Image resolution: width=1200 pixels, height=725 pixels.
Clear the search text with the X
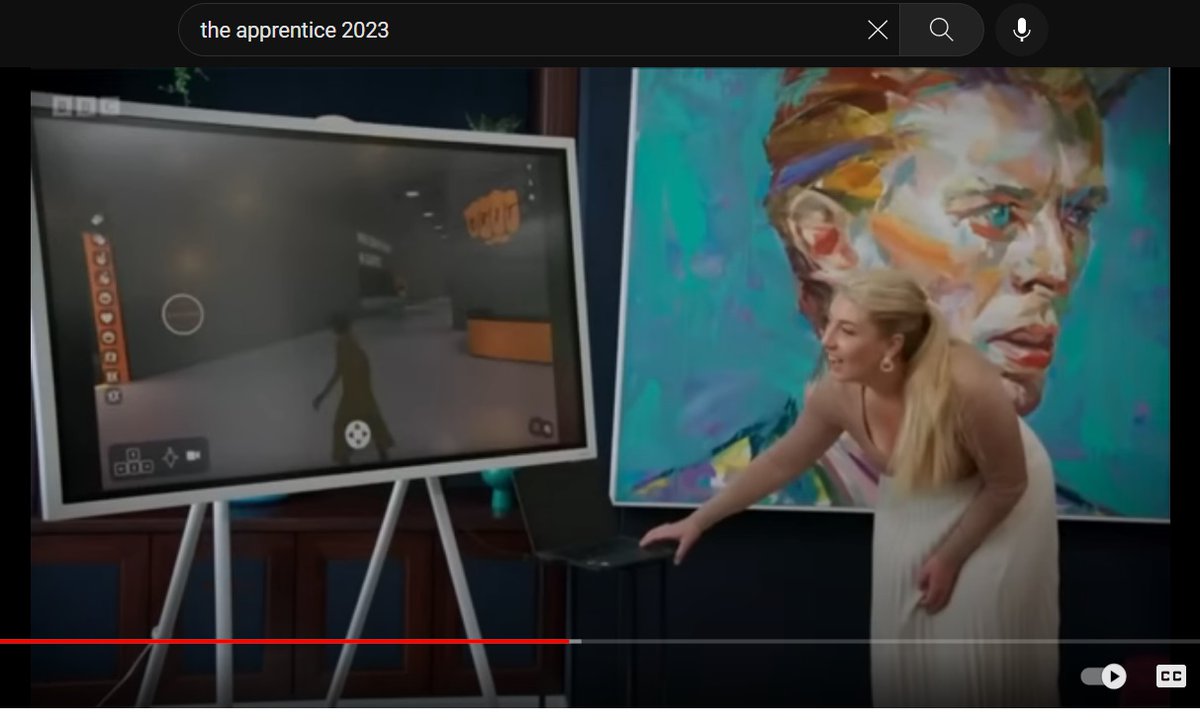(877, 30)
